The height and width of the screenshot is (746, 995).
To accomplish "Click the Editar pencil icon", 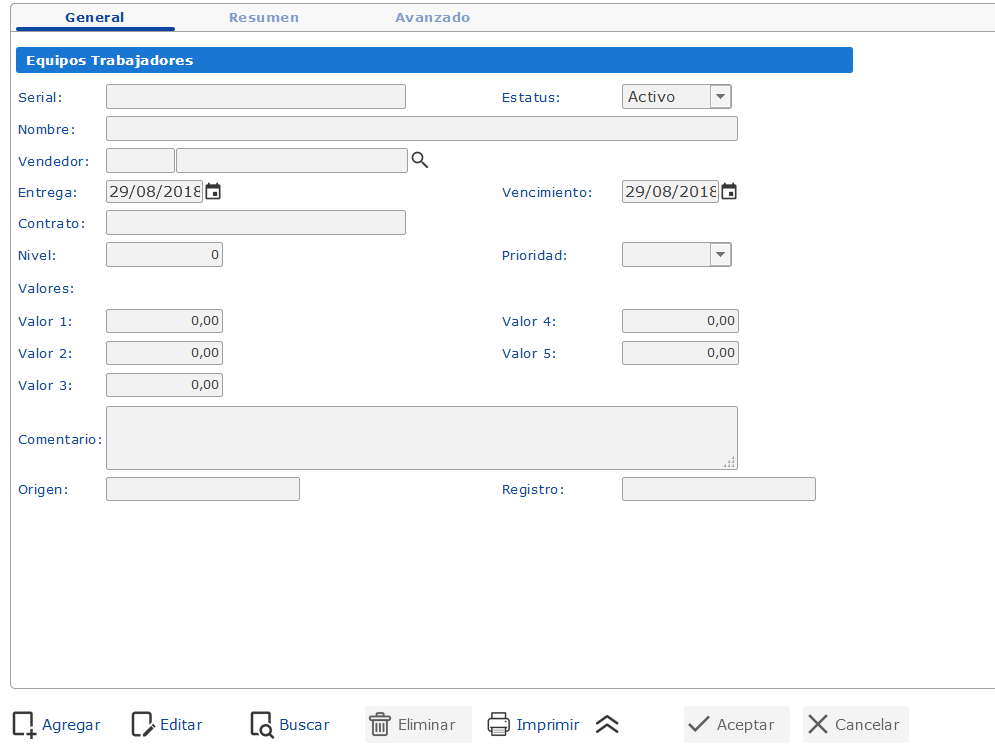I will [143, 725].
